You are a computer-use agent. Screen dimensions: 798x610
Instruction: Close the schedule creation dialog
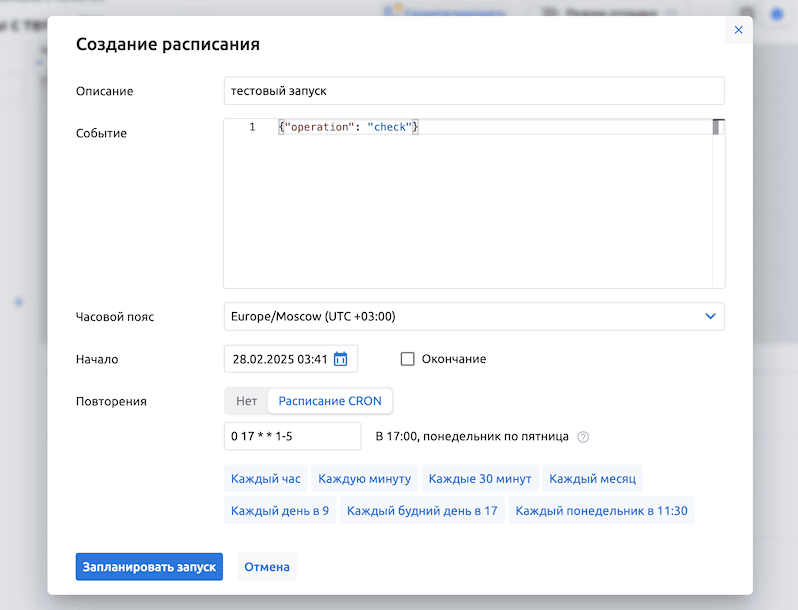pyautogui.click(x=738, y=30)
